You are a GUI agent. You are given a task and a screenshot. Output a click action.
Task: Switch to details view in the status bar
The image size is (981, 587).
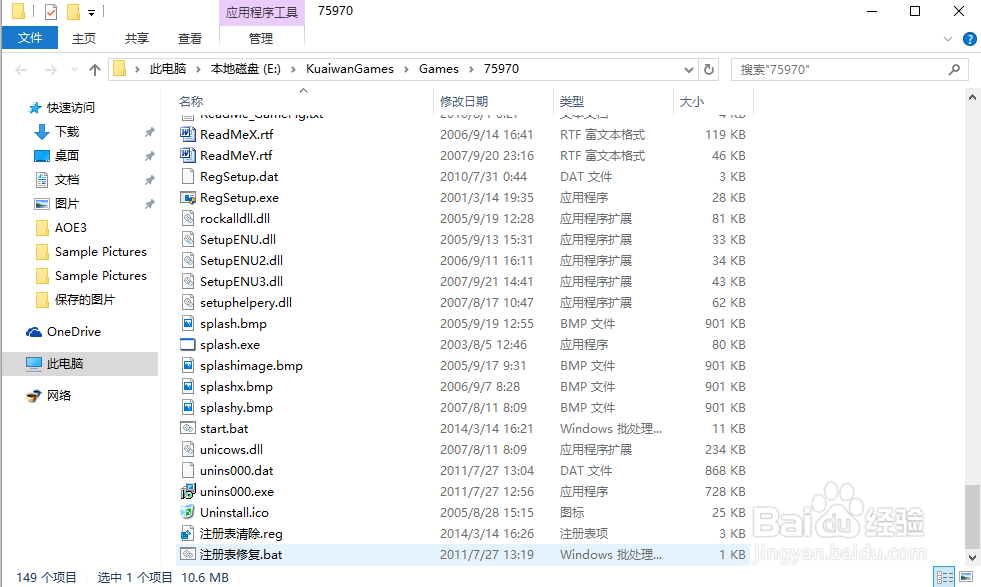(944, 577)
